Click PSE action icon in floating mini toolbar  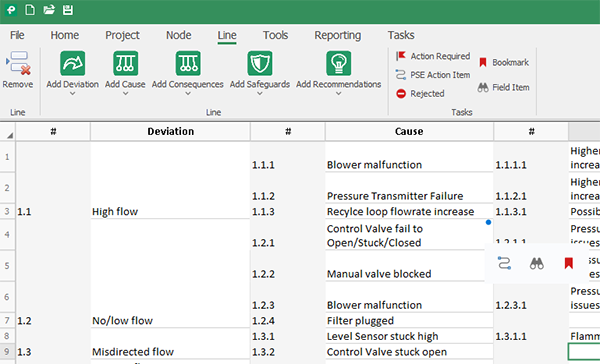504,263
